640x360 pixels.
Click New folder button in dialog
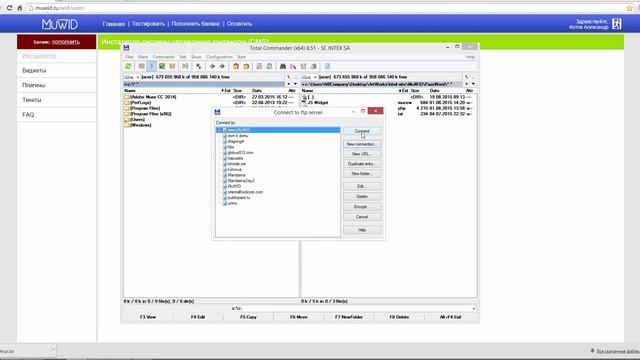(362, 173)
